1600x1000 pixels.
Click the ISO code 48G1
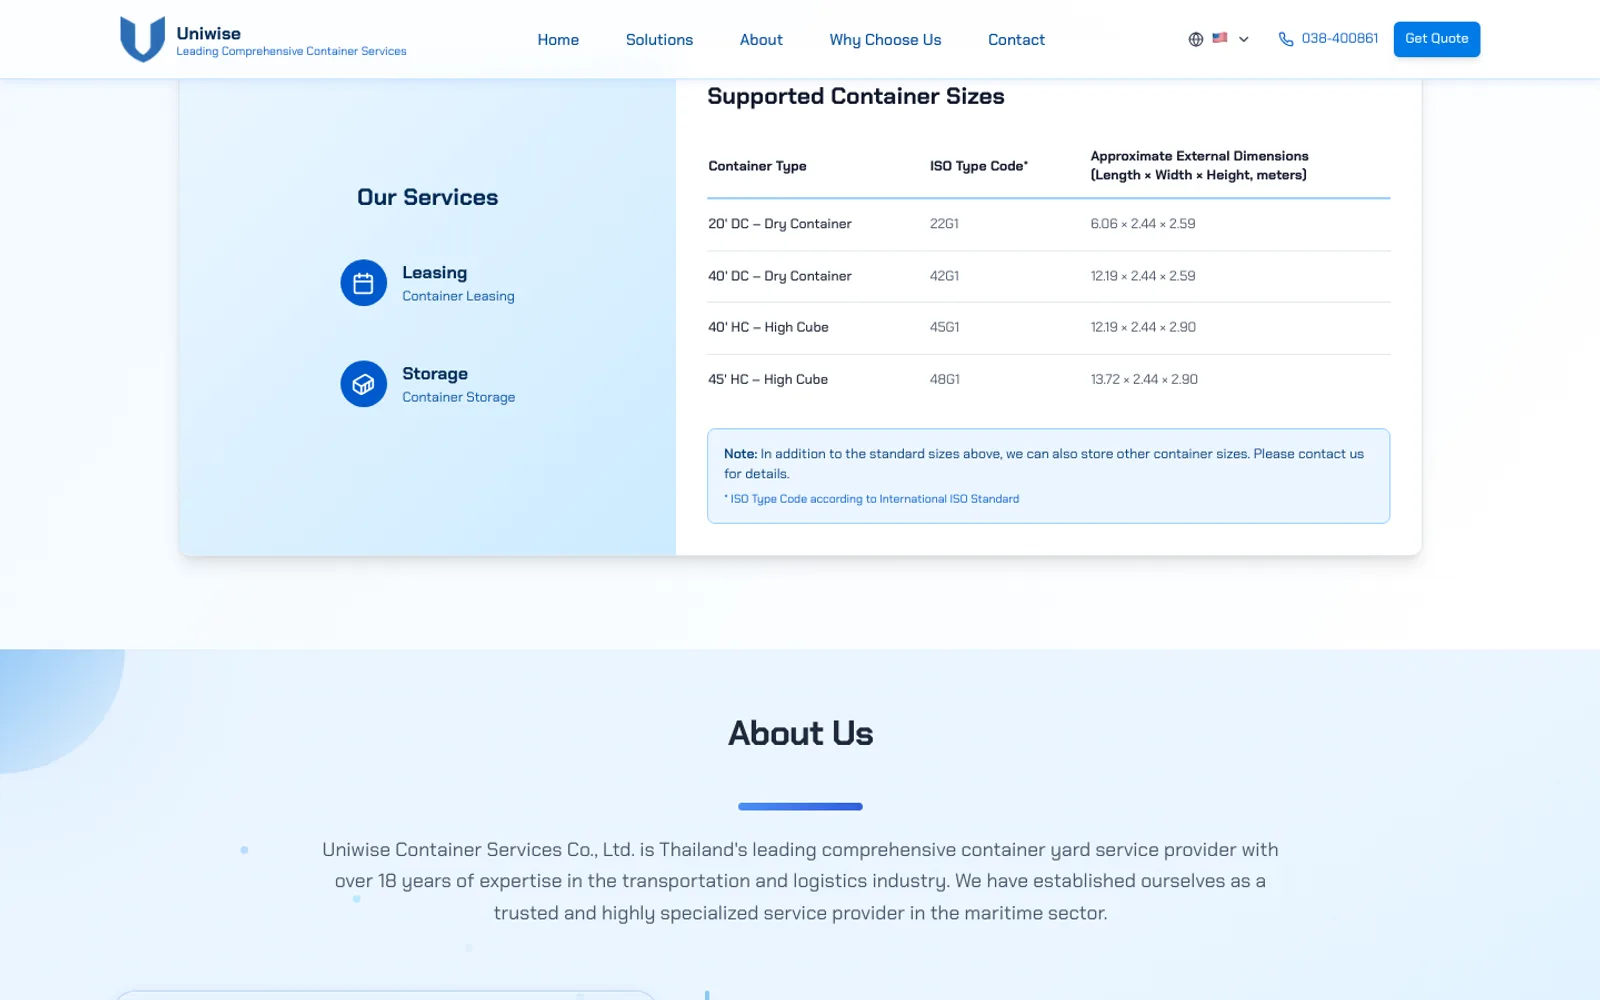tap(944, 379)
